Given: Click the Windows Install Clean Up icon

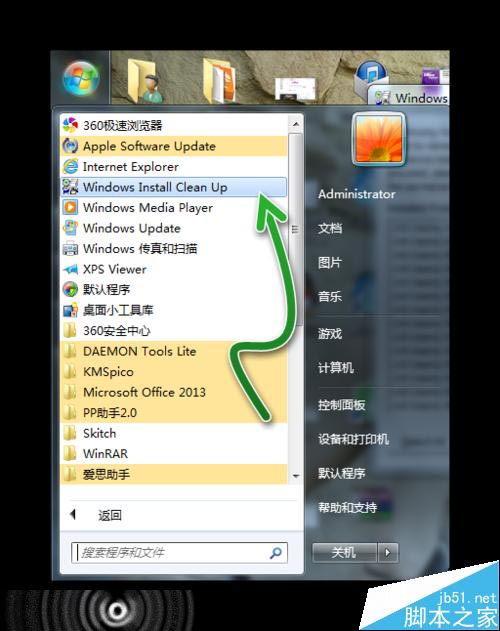Looking at the screenshot, I should [70, 187].
